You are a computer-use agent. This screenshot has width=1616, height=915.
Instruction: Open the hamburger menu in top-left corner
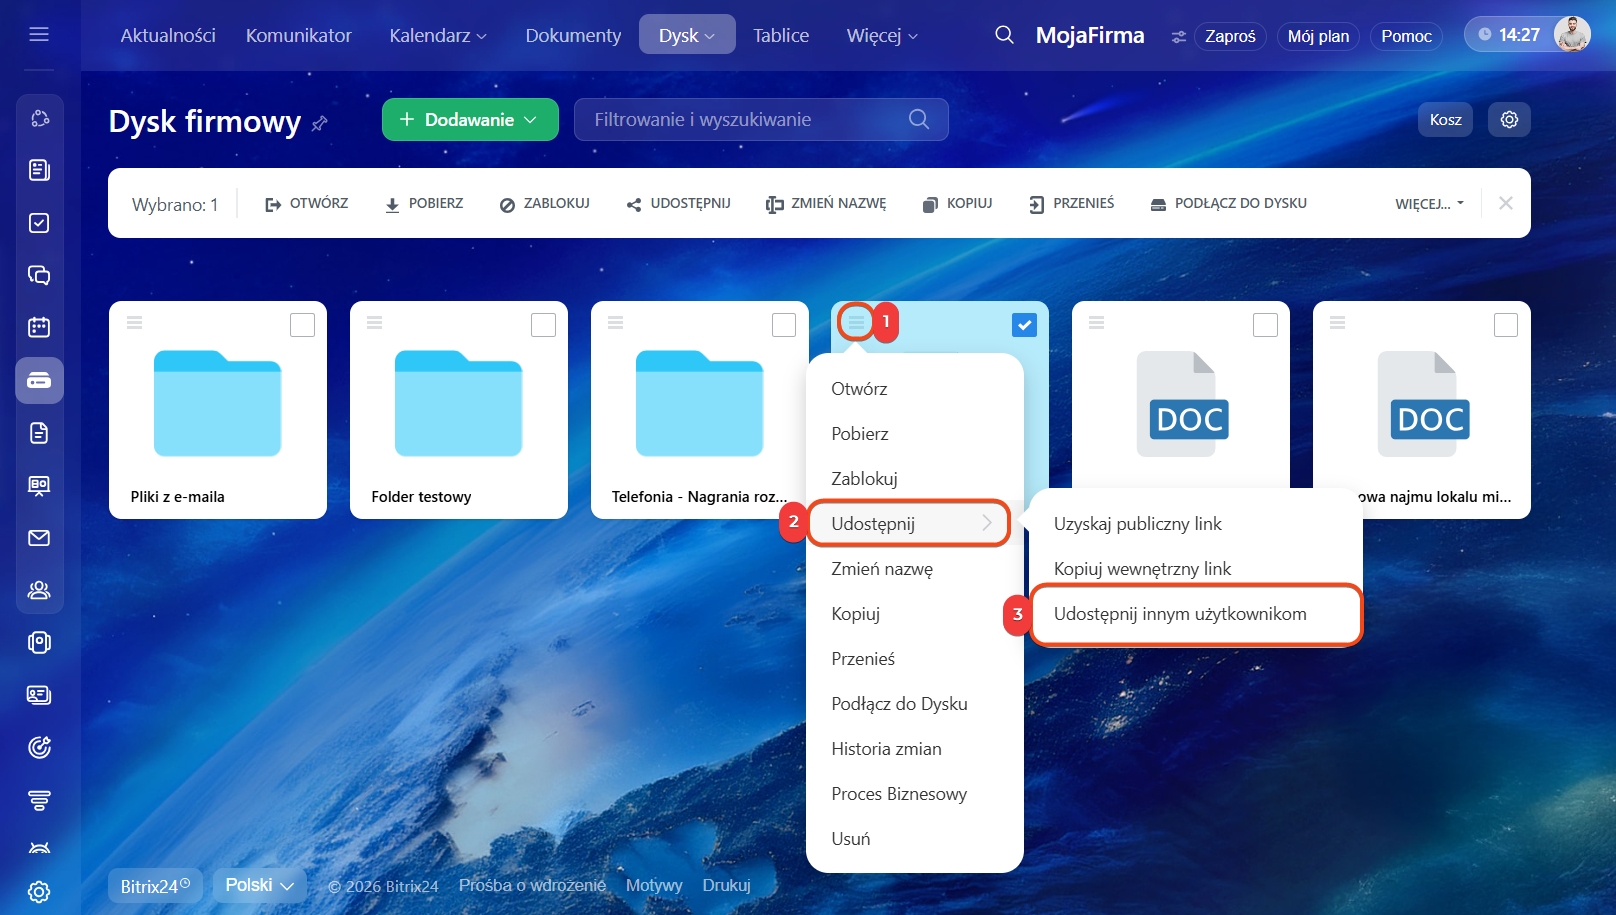39,35
